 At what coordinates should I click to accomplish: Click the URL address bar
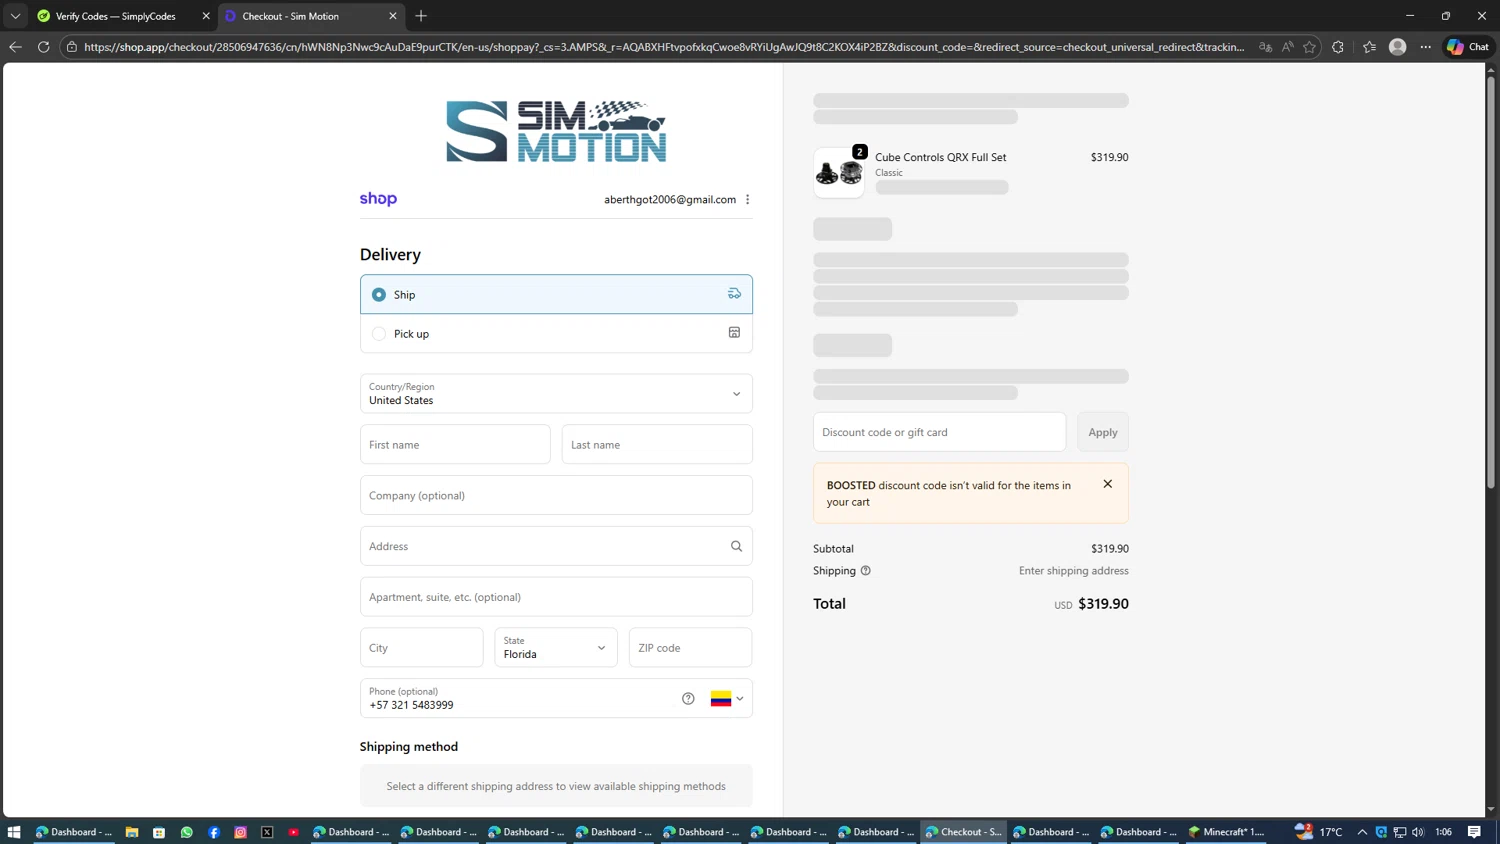tap(664, 47)
